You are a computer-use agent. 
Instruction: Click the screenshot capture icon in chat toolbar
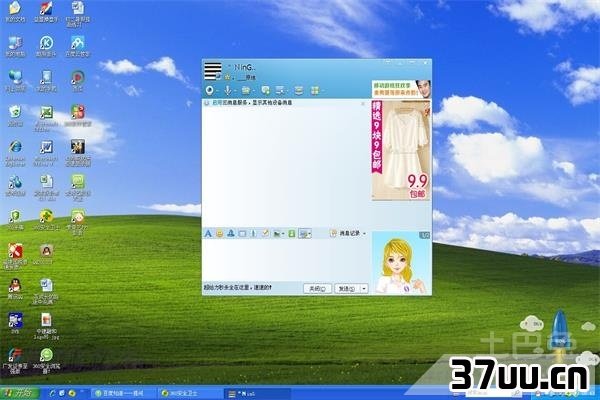[x=303, y=233]
